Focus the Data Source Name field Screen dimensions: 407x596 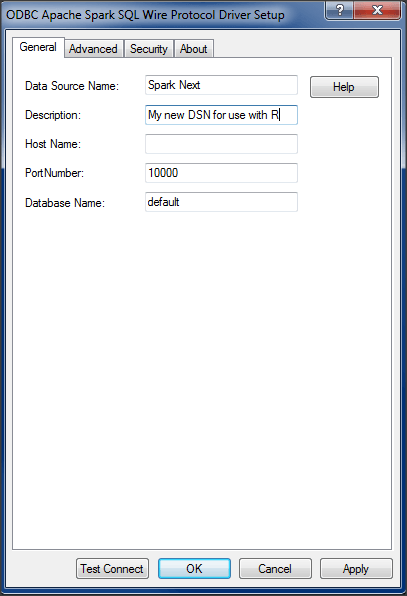pos(221,85)
